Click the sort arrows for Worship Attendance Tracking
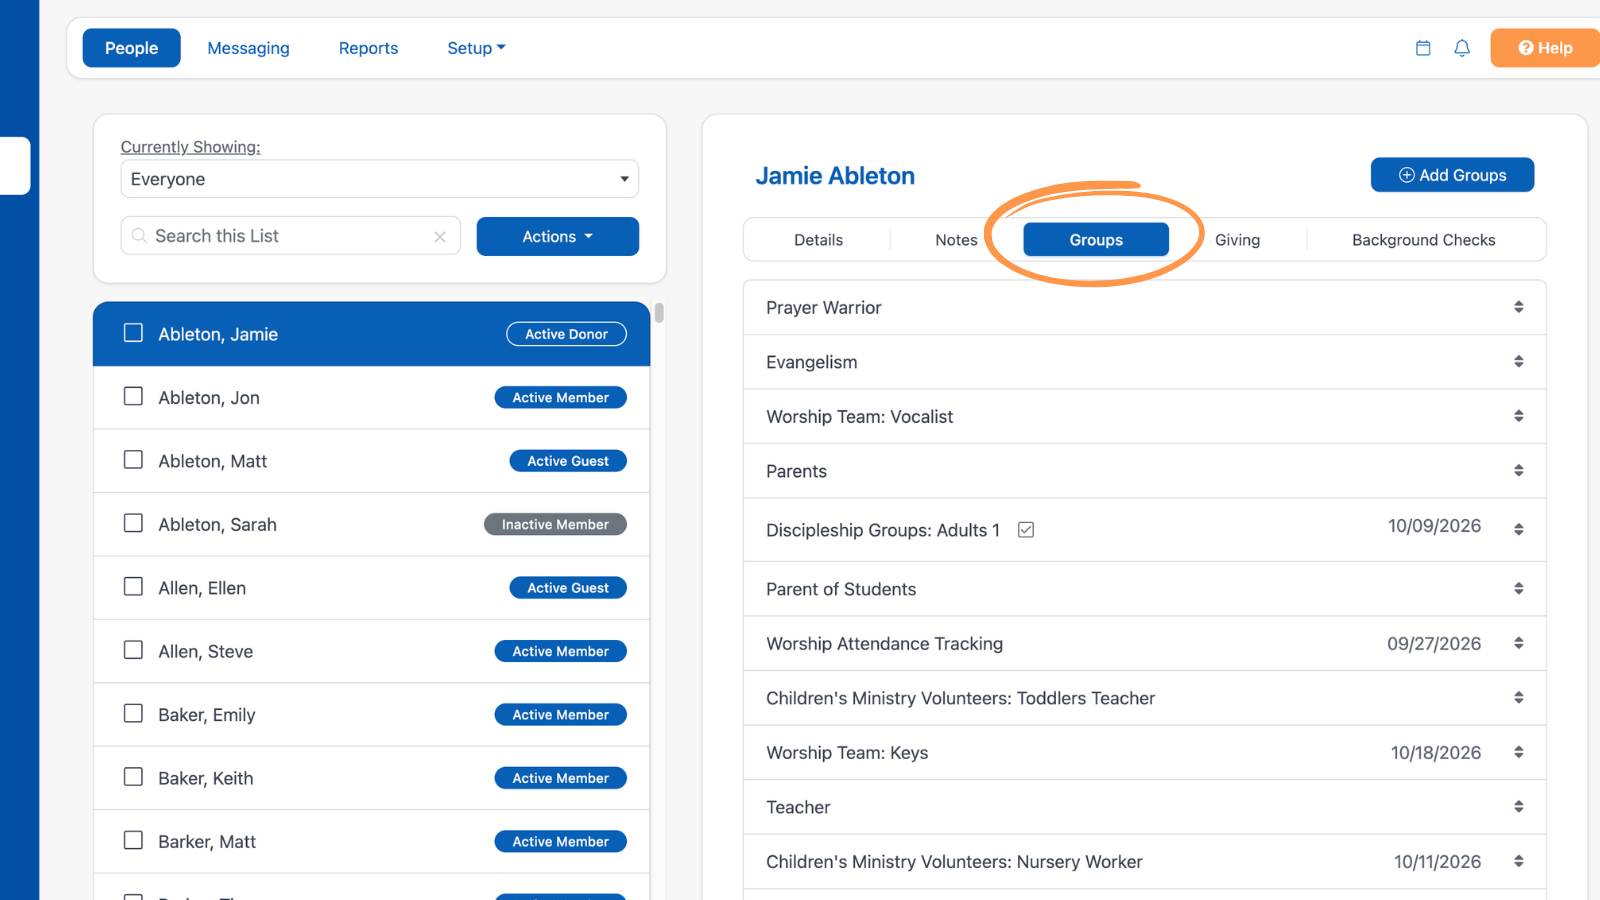 1518,643
